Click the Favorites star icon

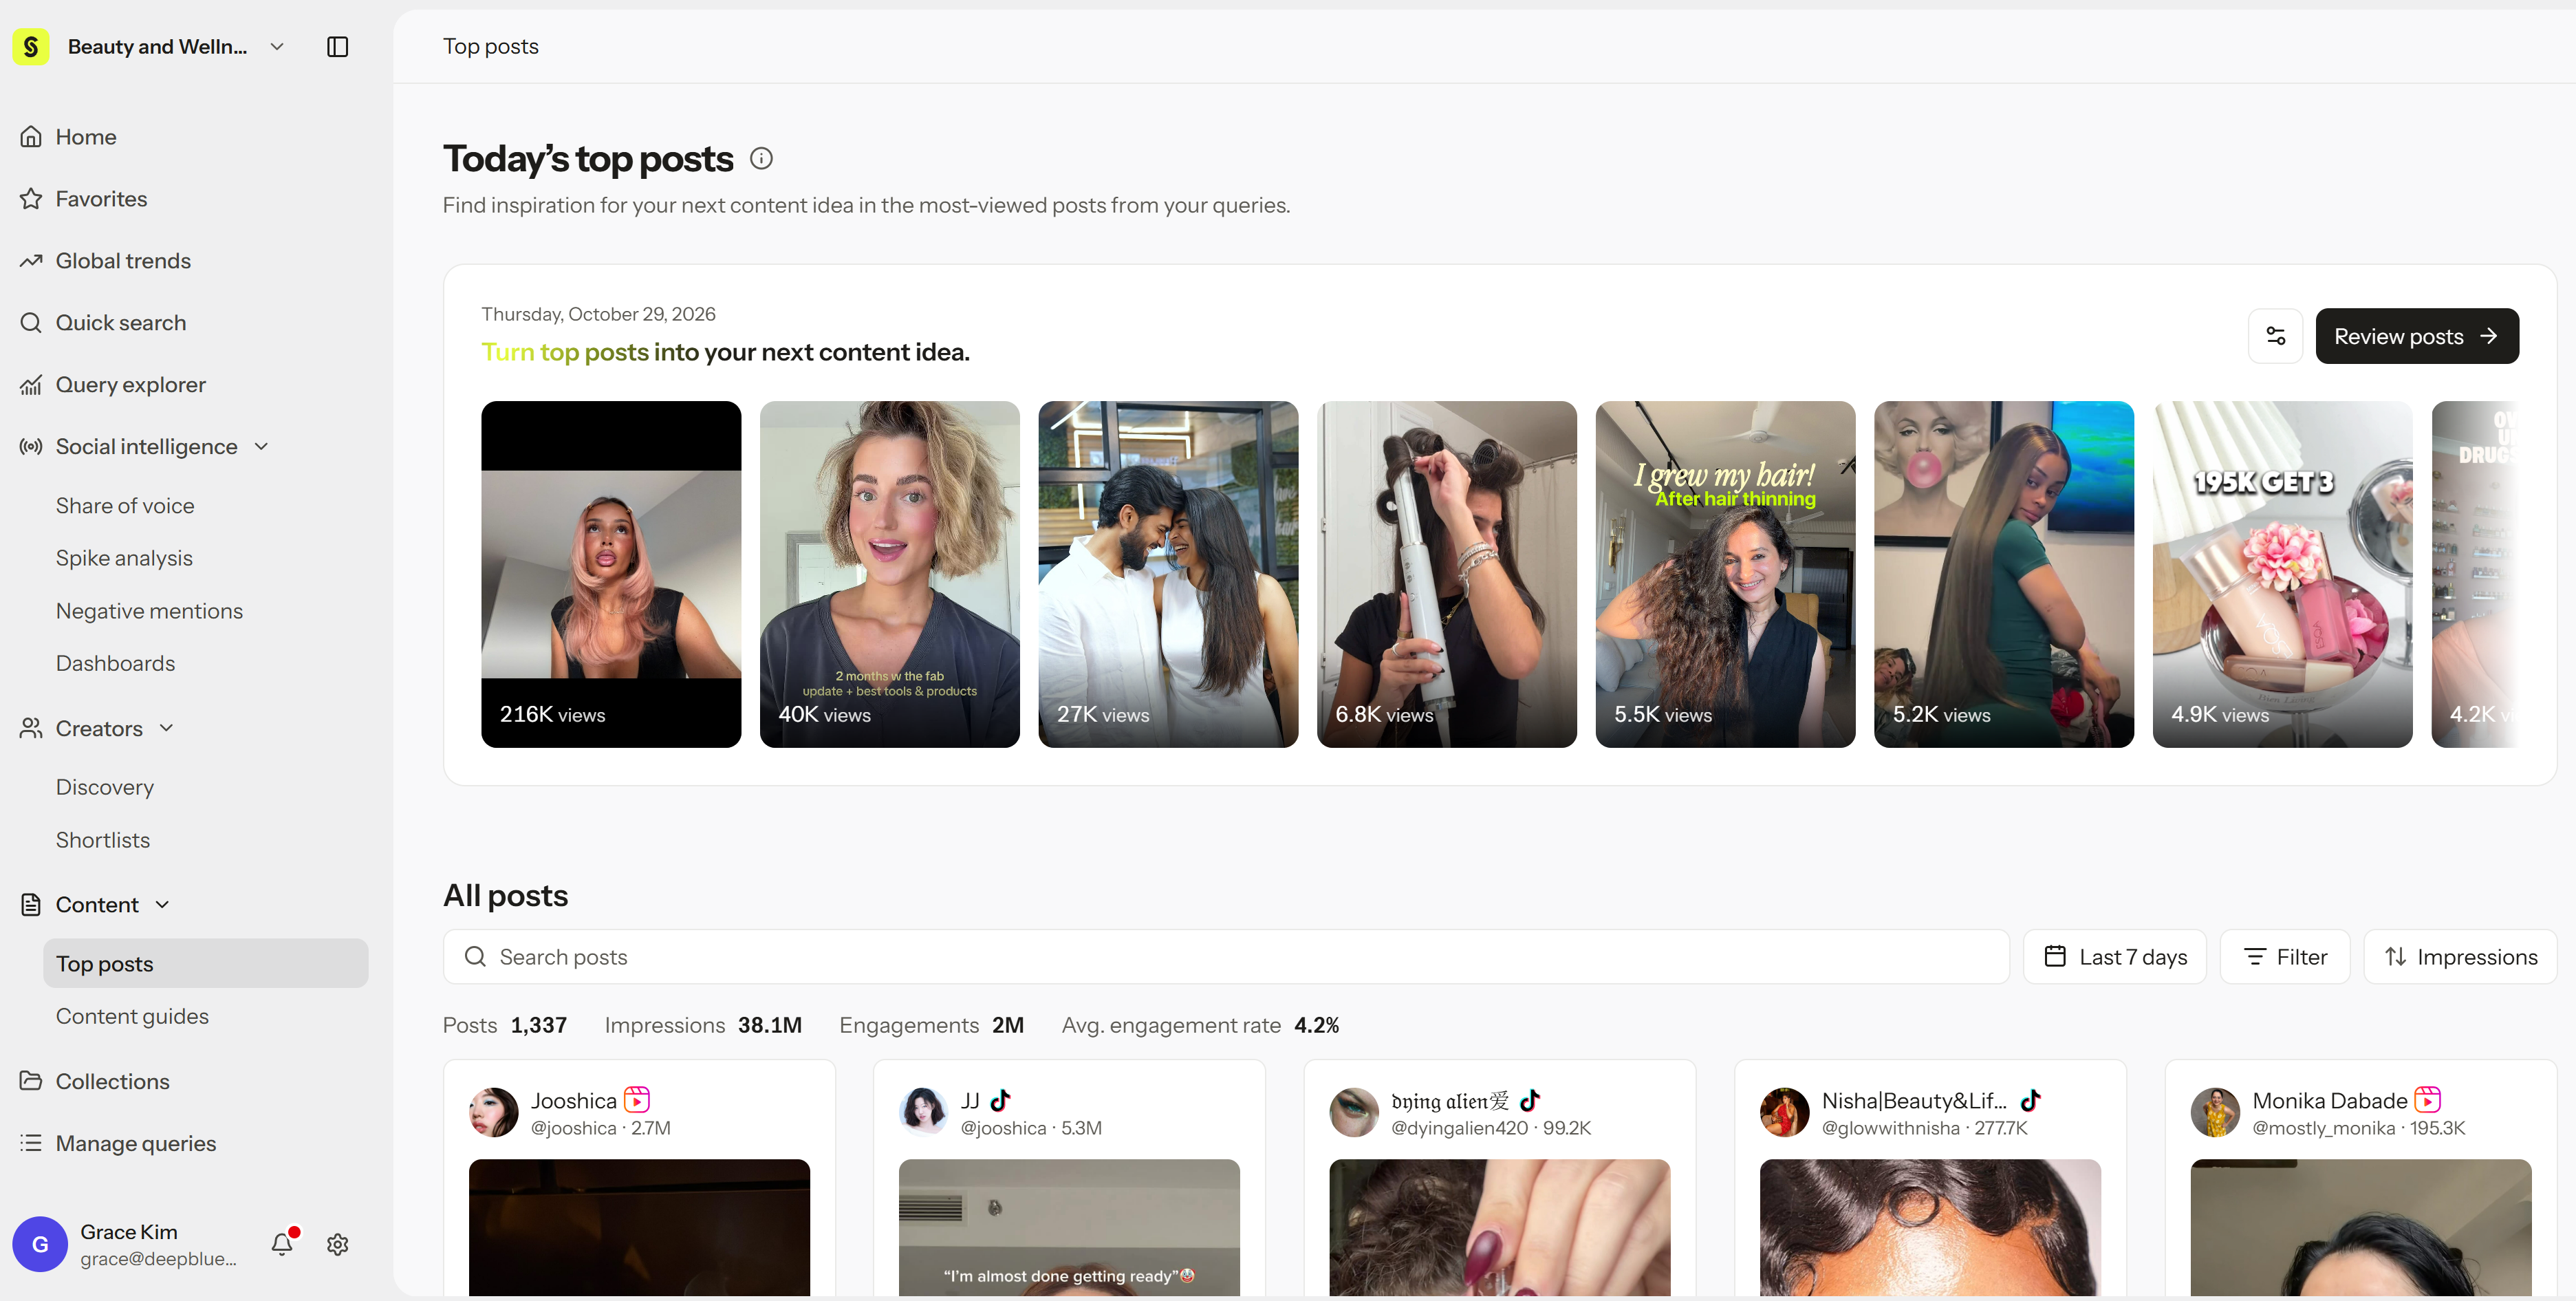pyautogui.click(x=31, y=199)
